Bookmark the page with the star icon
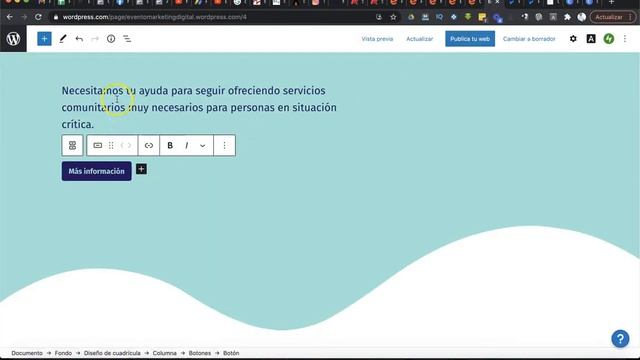 pyautogui.click(x=393, y=17)
